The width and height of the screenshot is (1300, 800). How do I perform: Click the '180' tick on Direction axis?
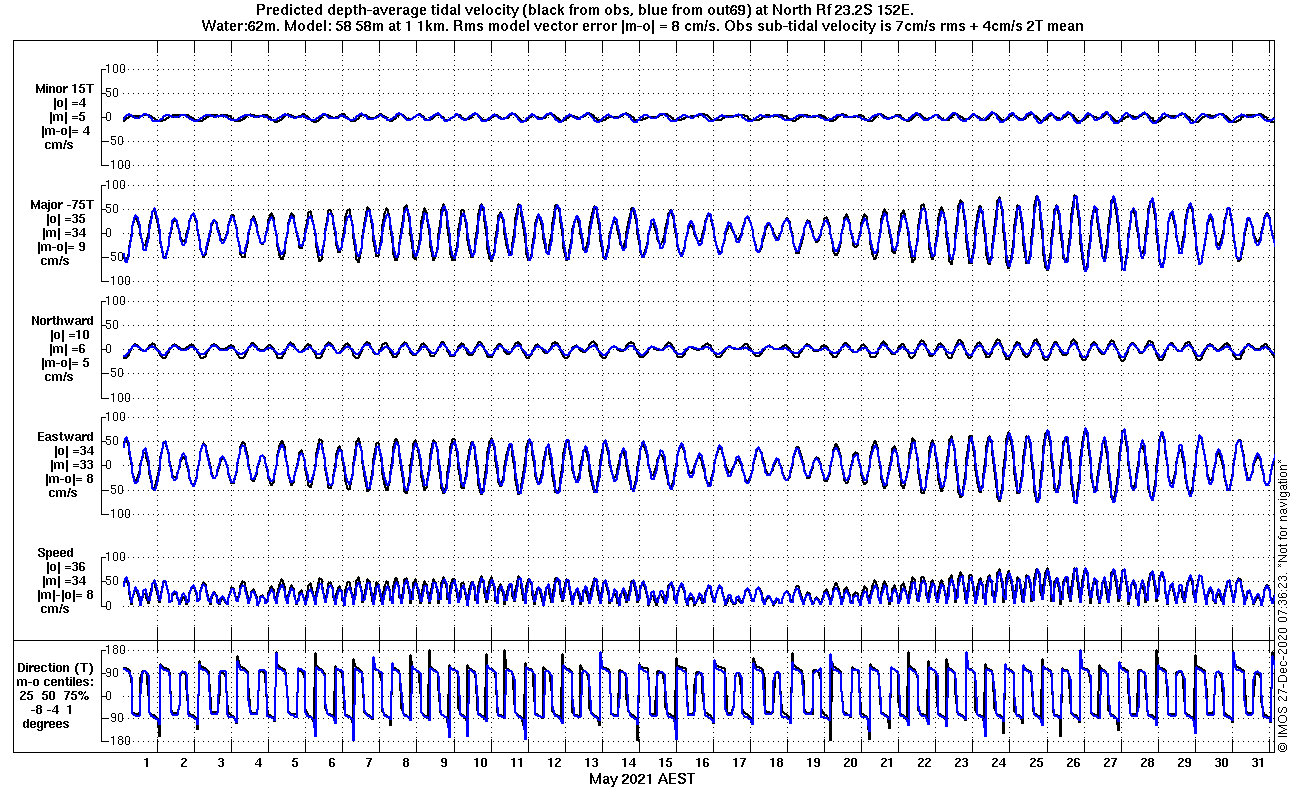(115, 651)
